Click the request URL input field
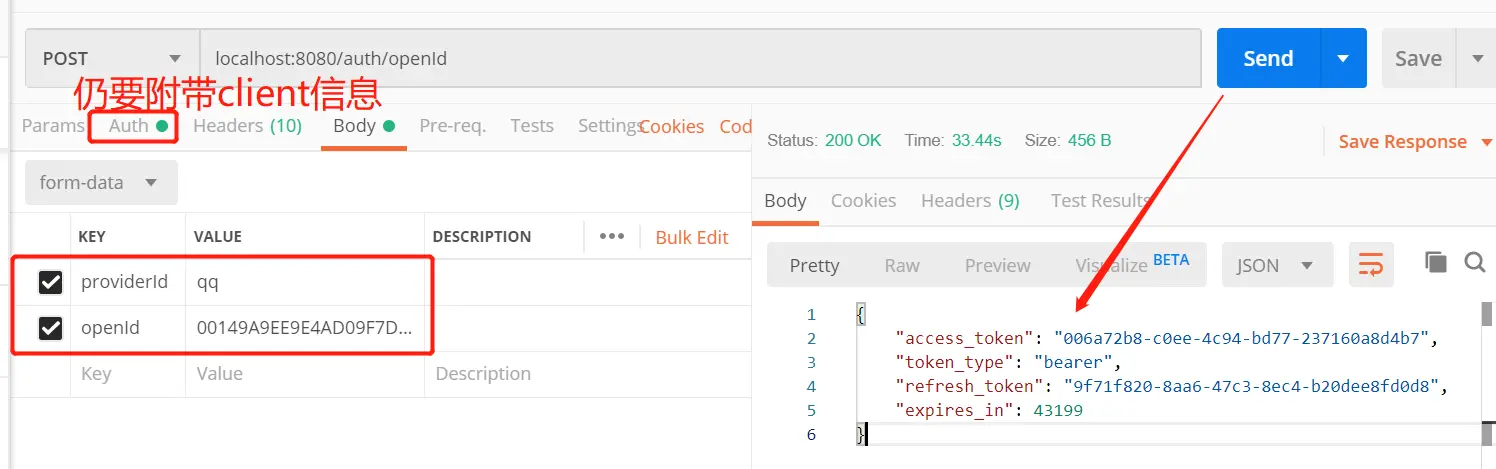Viewport: 1496px width, 469px height. (700, 59)
